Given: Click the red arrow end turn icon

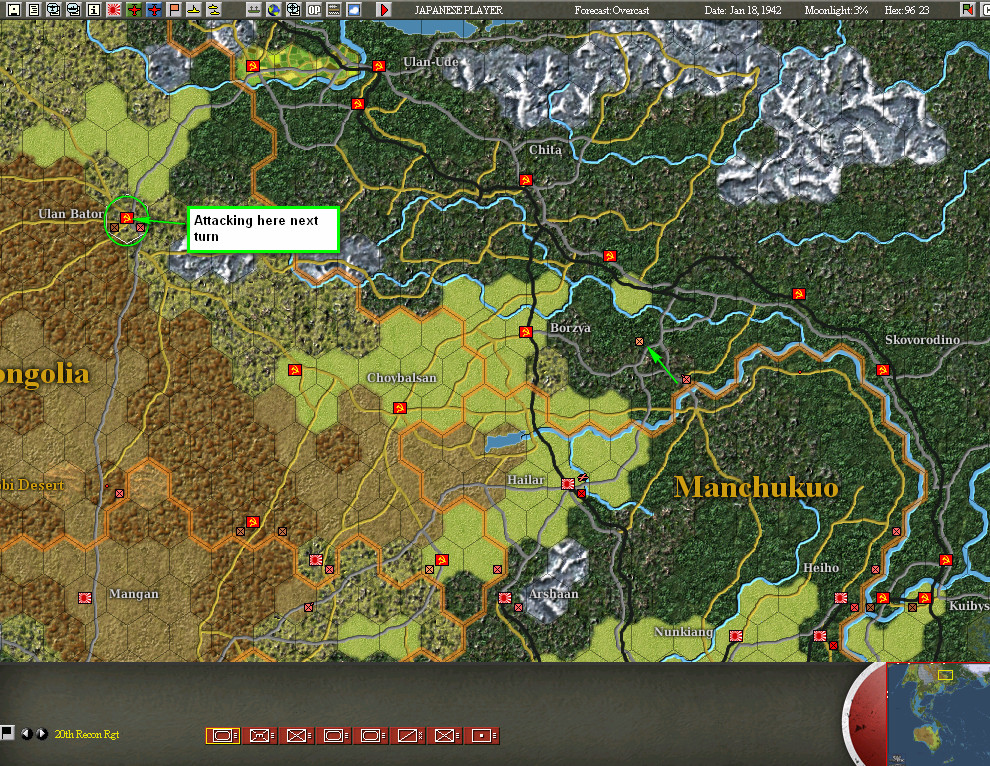Looking at the screenshot, I should click(383, 9).
